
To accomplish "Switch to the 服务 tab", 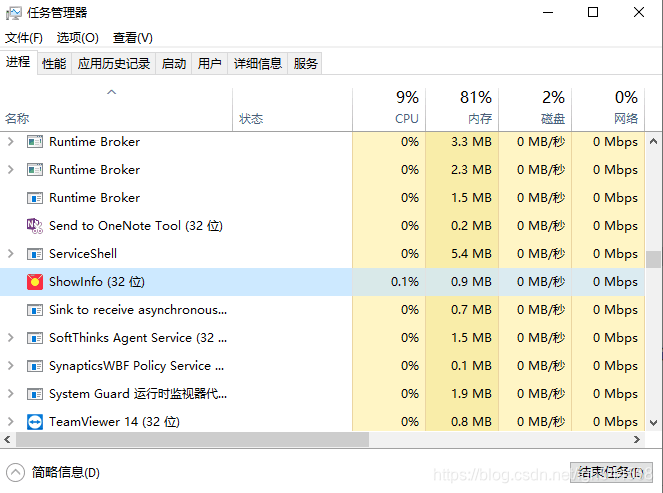I will click(305, 63).
